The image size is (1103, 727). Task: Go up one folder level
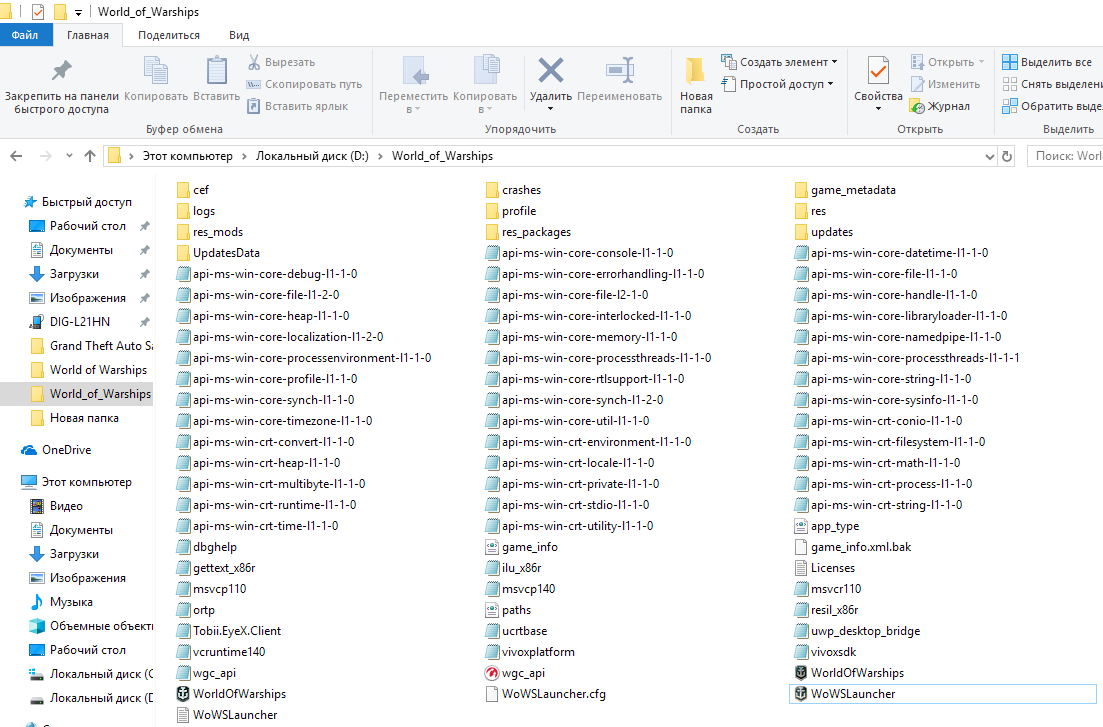[89, 156]
